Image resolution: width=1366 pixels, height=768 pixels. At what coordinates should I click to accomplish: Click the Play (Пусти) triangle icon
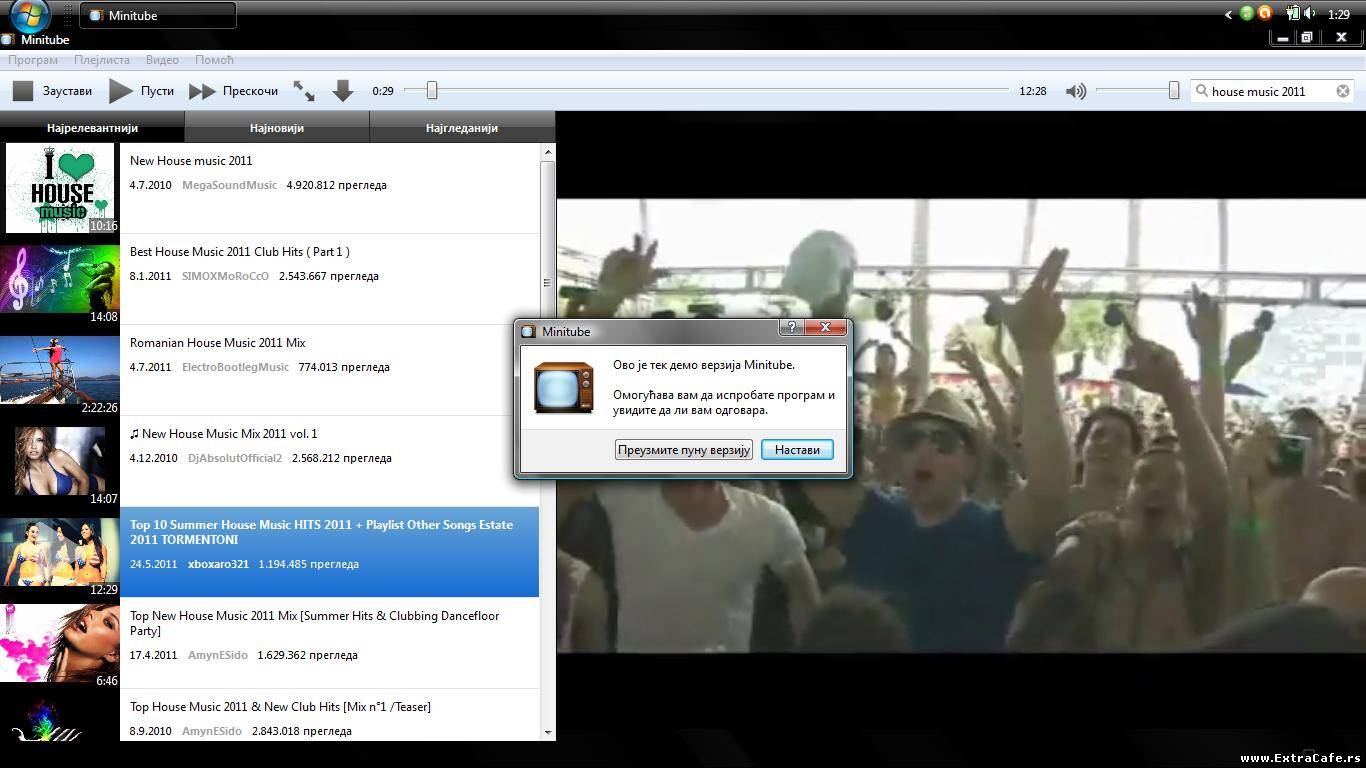tap(121, 91)
